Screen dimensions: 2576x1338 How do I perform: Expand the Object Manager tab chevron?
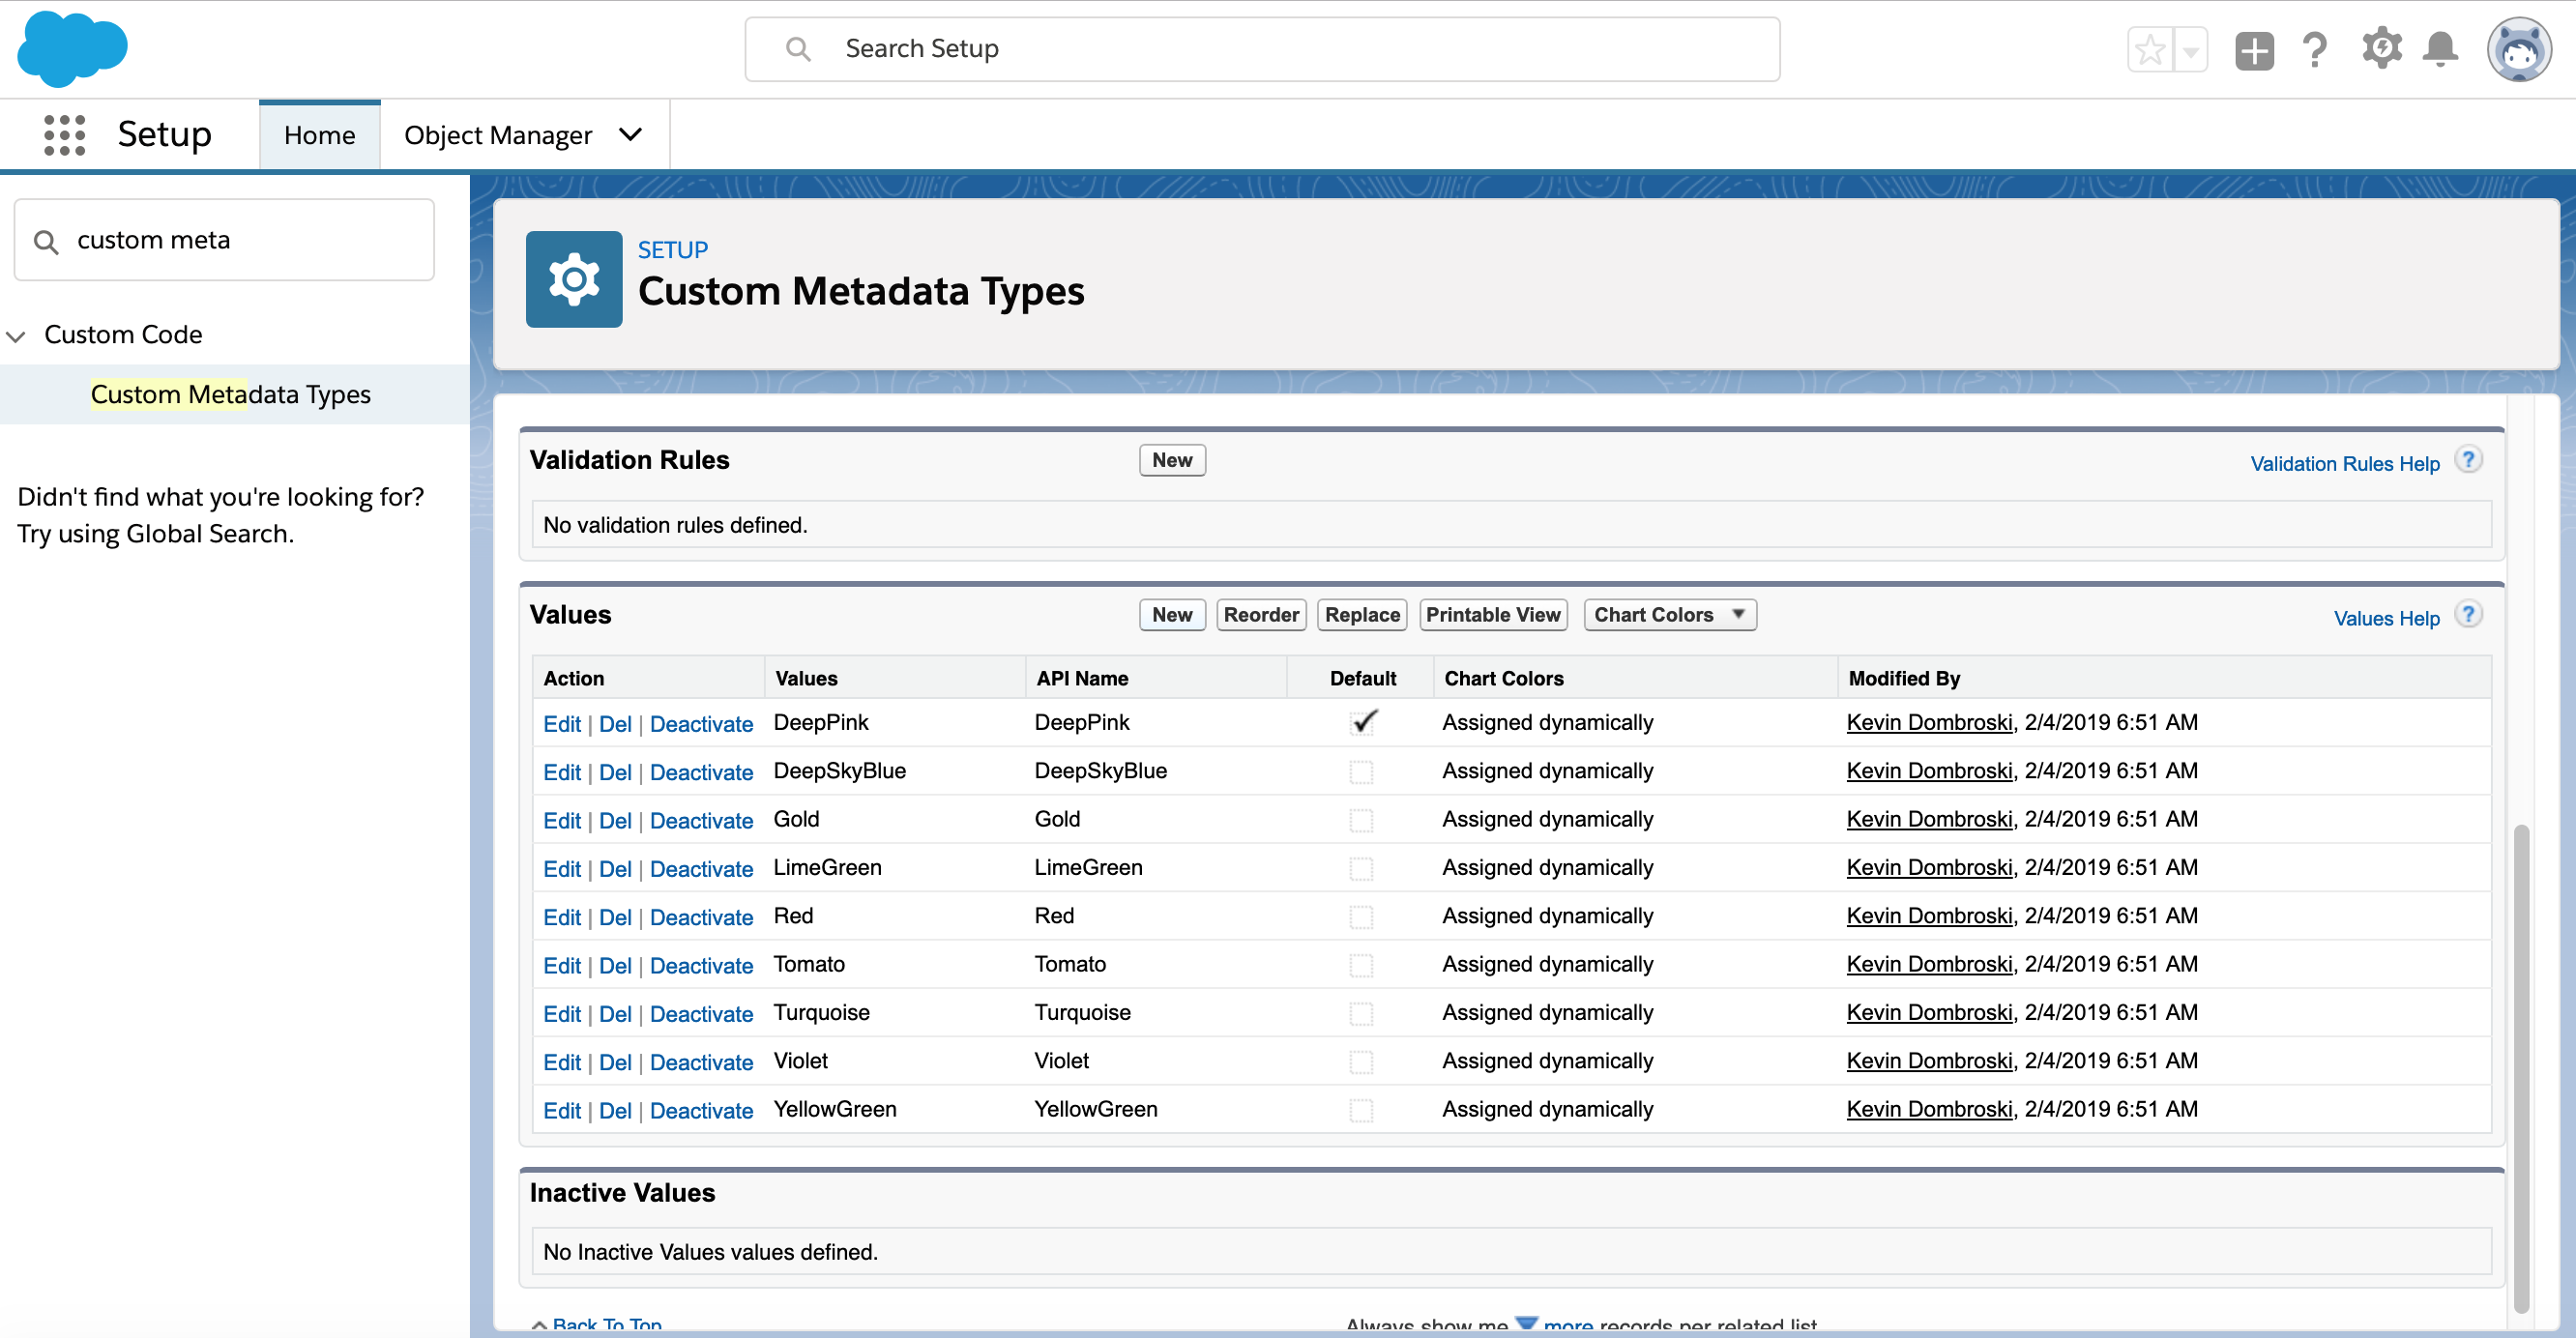click(x=630, y=134)
